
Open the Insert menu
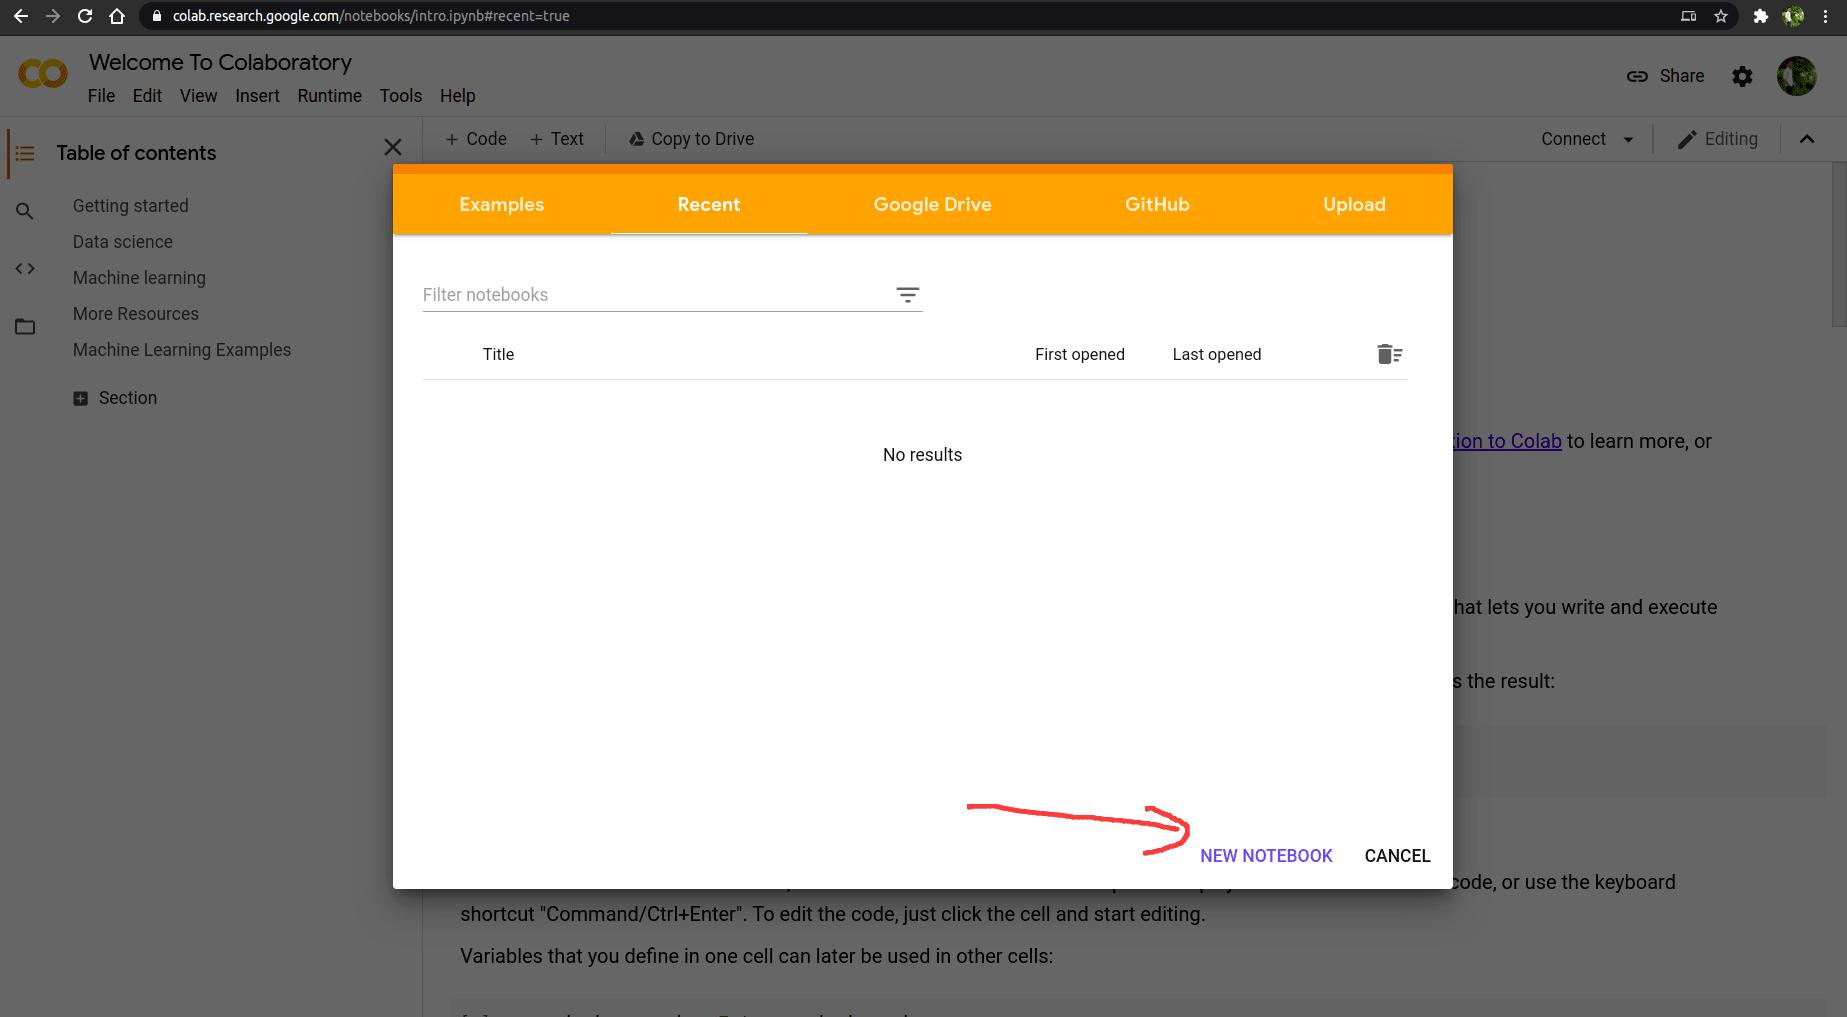[257, 96]
